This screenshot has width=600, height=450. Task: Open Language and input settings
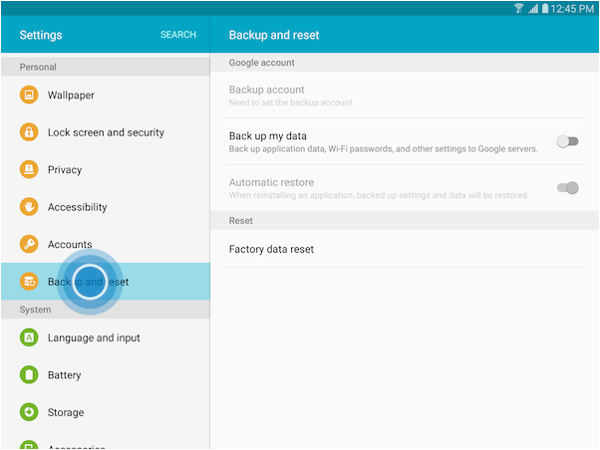[x=106, y=338]
